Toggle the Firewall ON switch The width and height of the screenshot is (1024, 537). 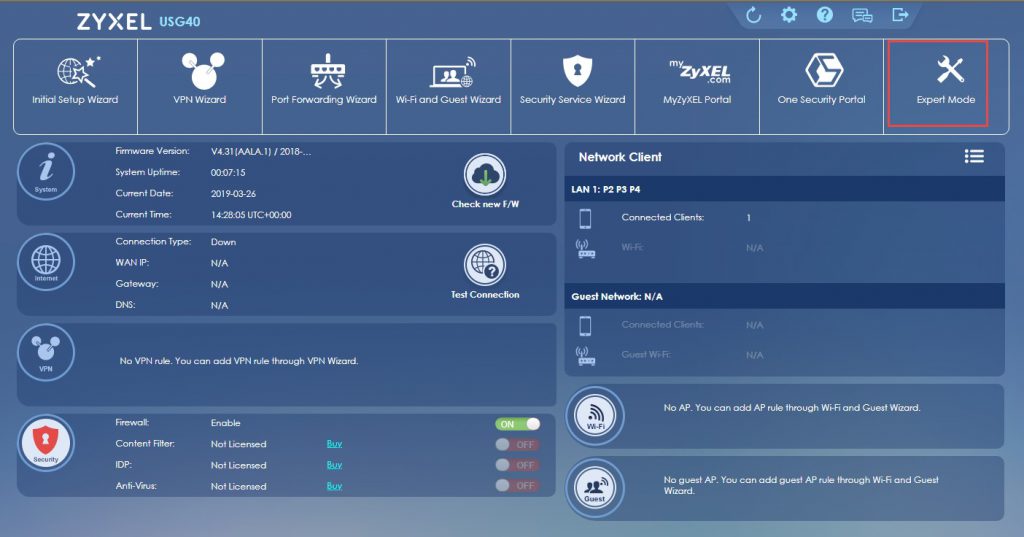(518, 424)
